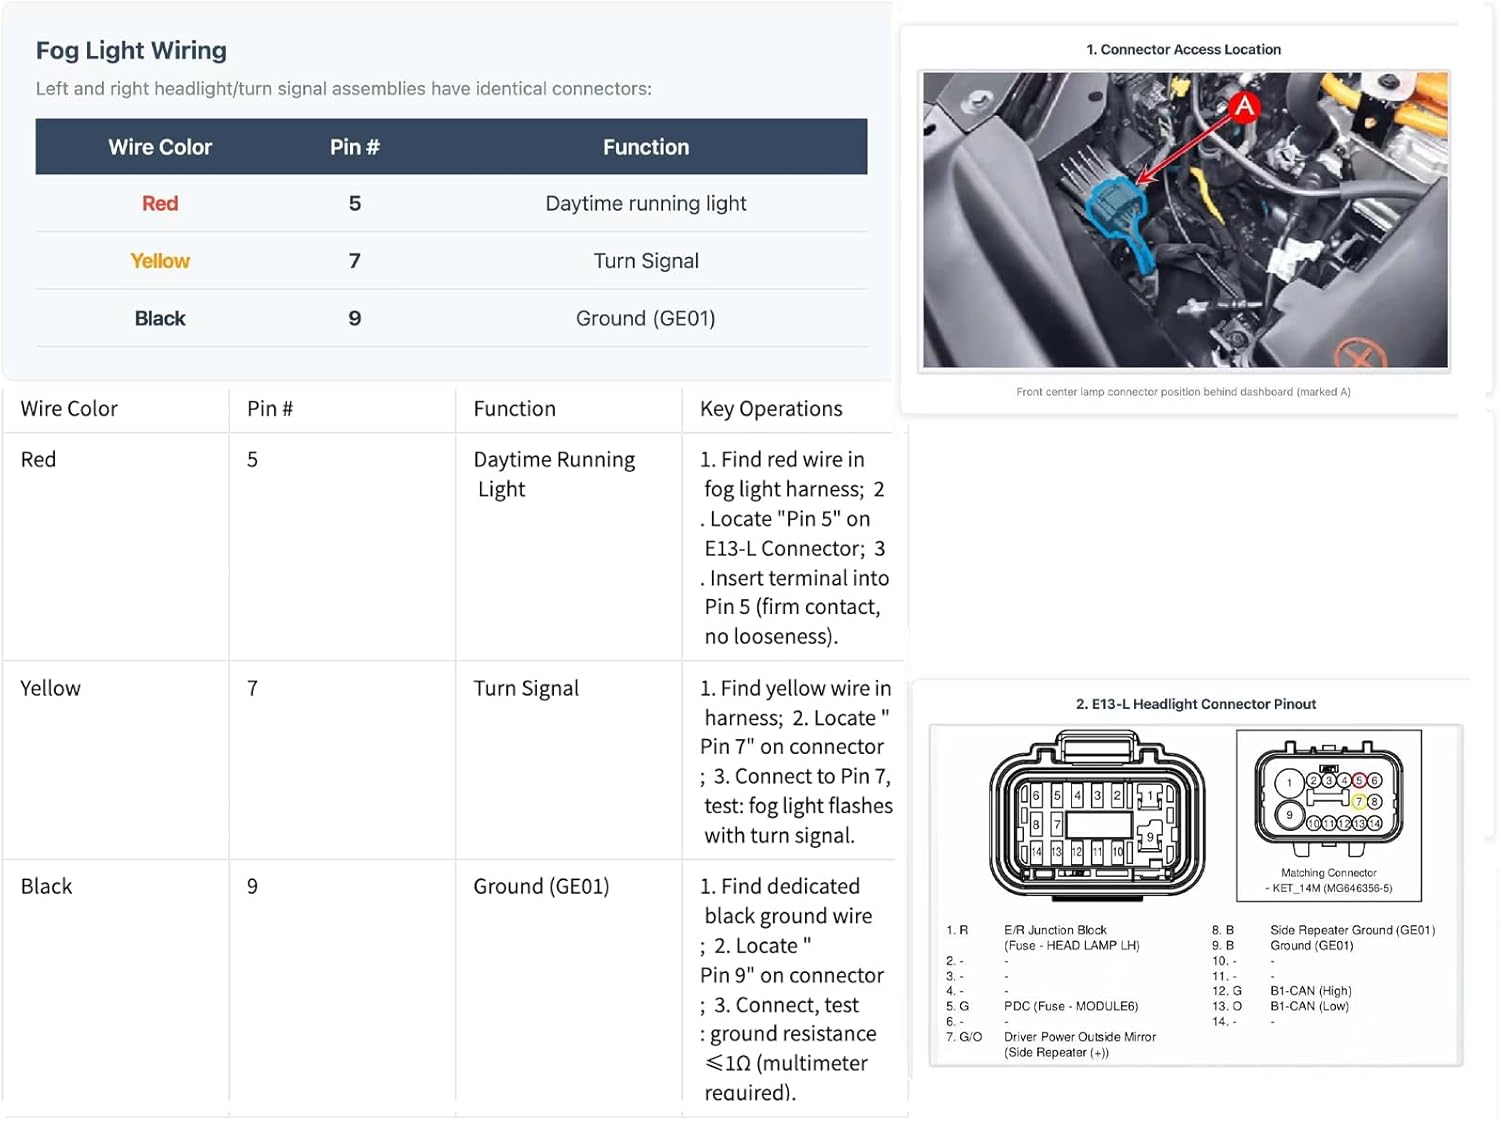Viewport: 1500px width, 1121px height.
Task: Click the 'Daytime Running Light' cell in lower table
Action: (554, 474)
